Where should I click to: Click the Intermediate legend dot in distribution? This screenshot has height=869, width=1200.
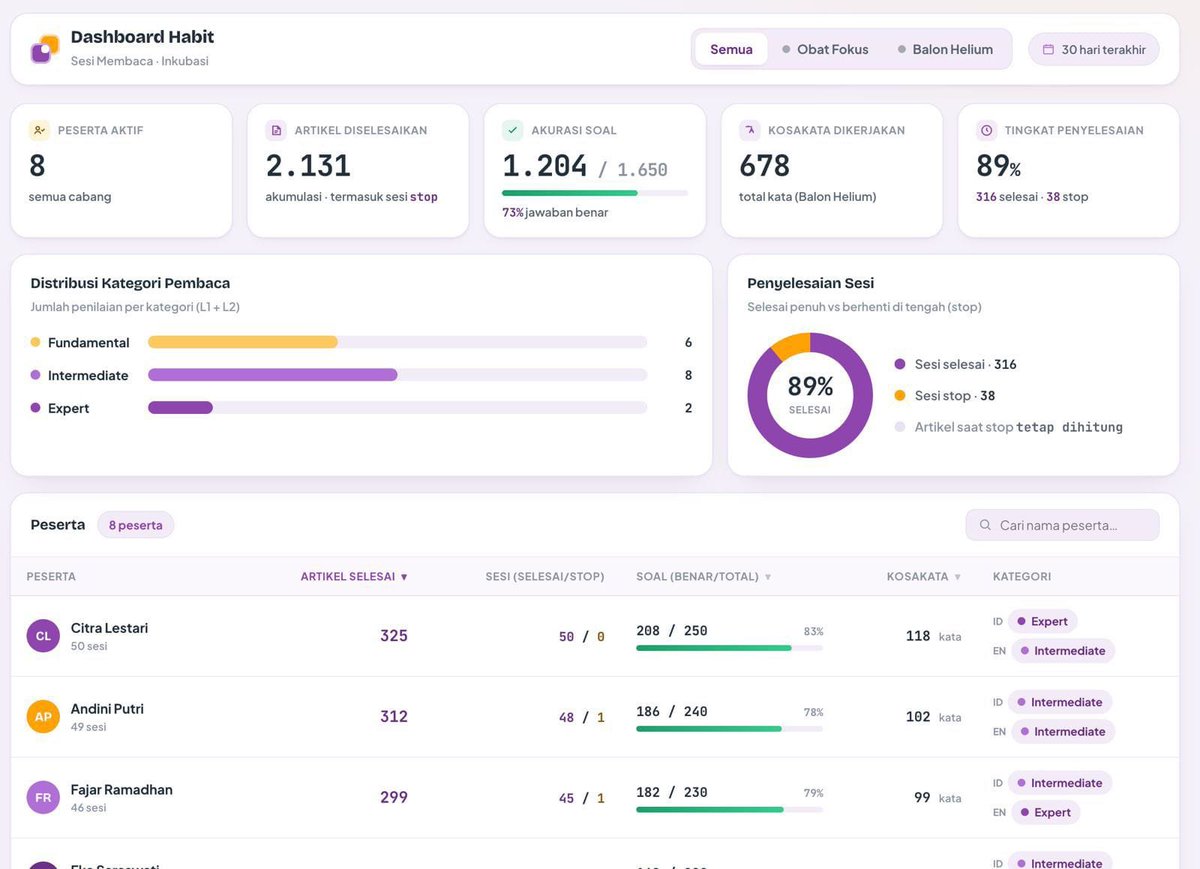(36, 375)
